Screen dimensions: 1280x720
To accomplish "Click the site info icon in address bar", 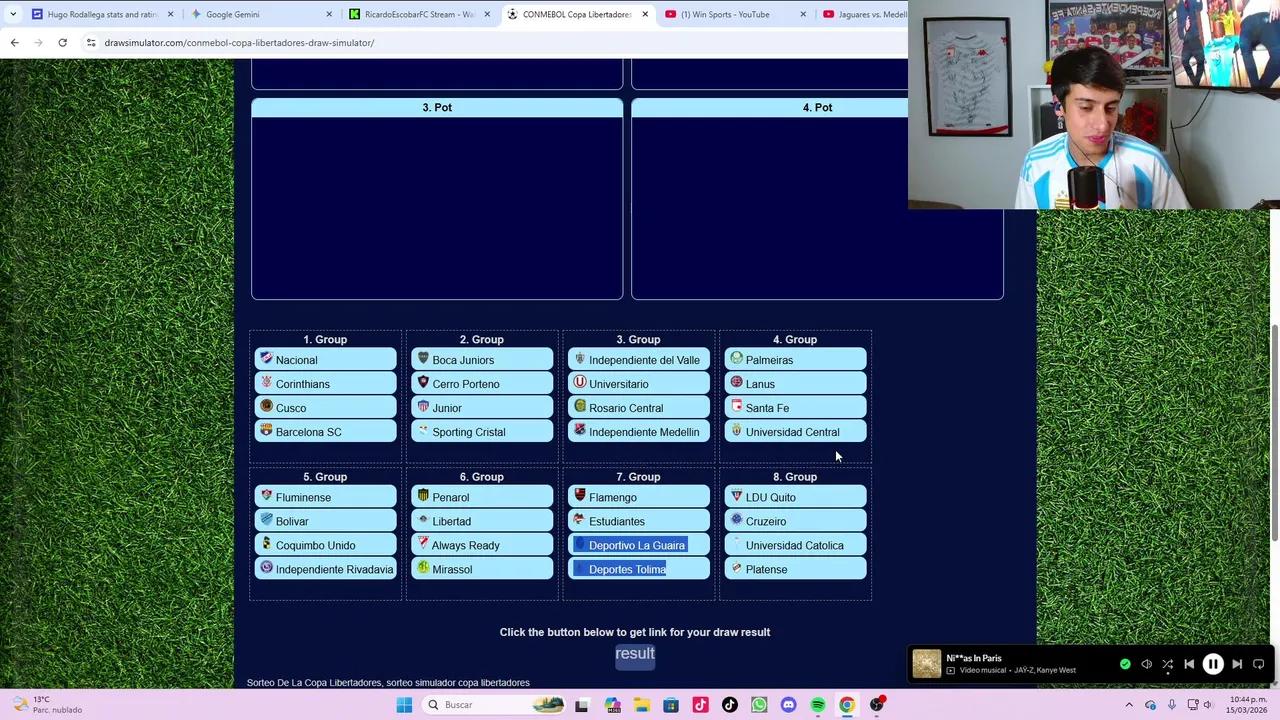I will click(91, 43).
